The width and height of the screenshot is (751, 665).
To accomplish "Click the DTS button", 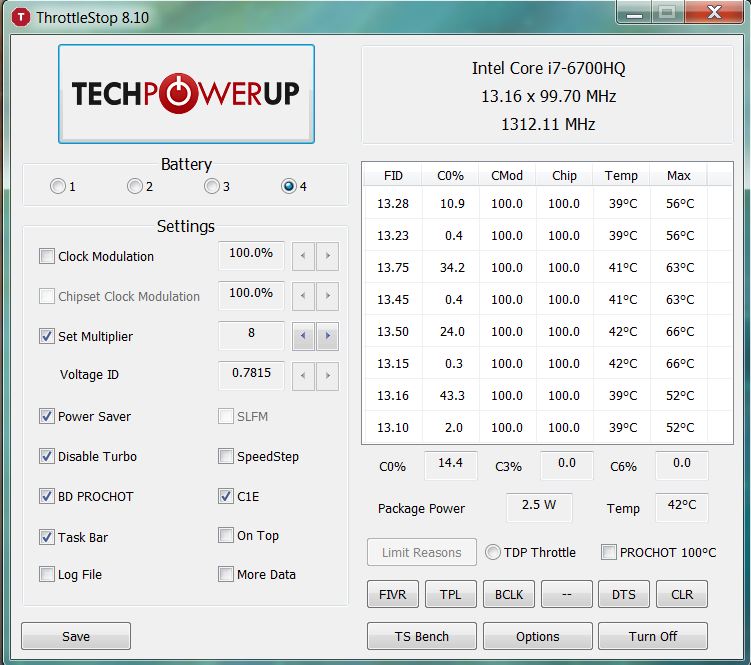I will [x=624, y=594].
